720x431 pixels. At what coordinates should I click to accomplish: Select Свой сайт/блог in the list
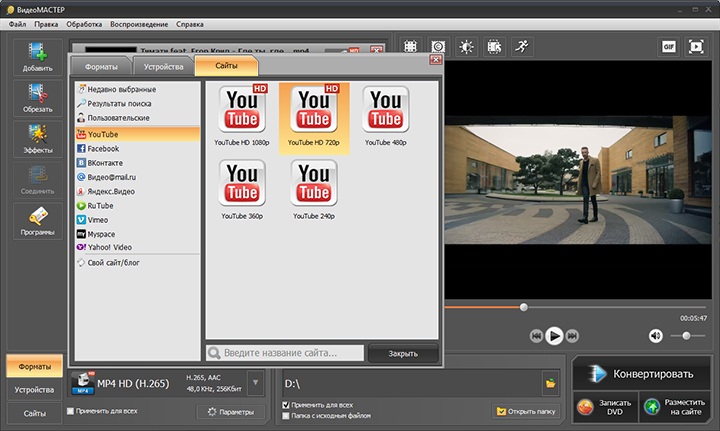click(138, 263)
